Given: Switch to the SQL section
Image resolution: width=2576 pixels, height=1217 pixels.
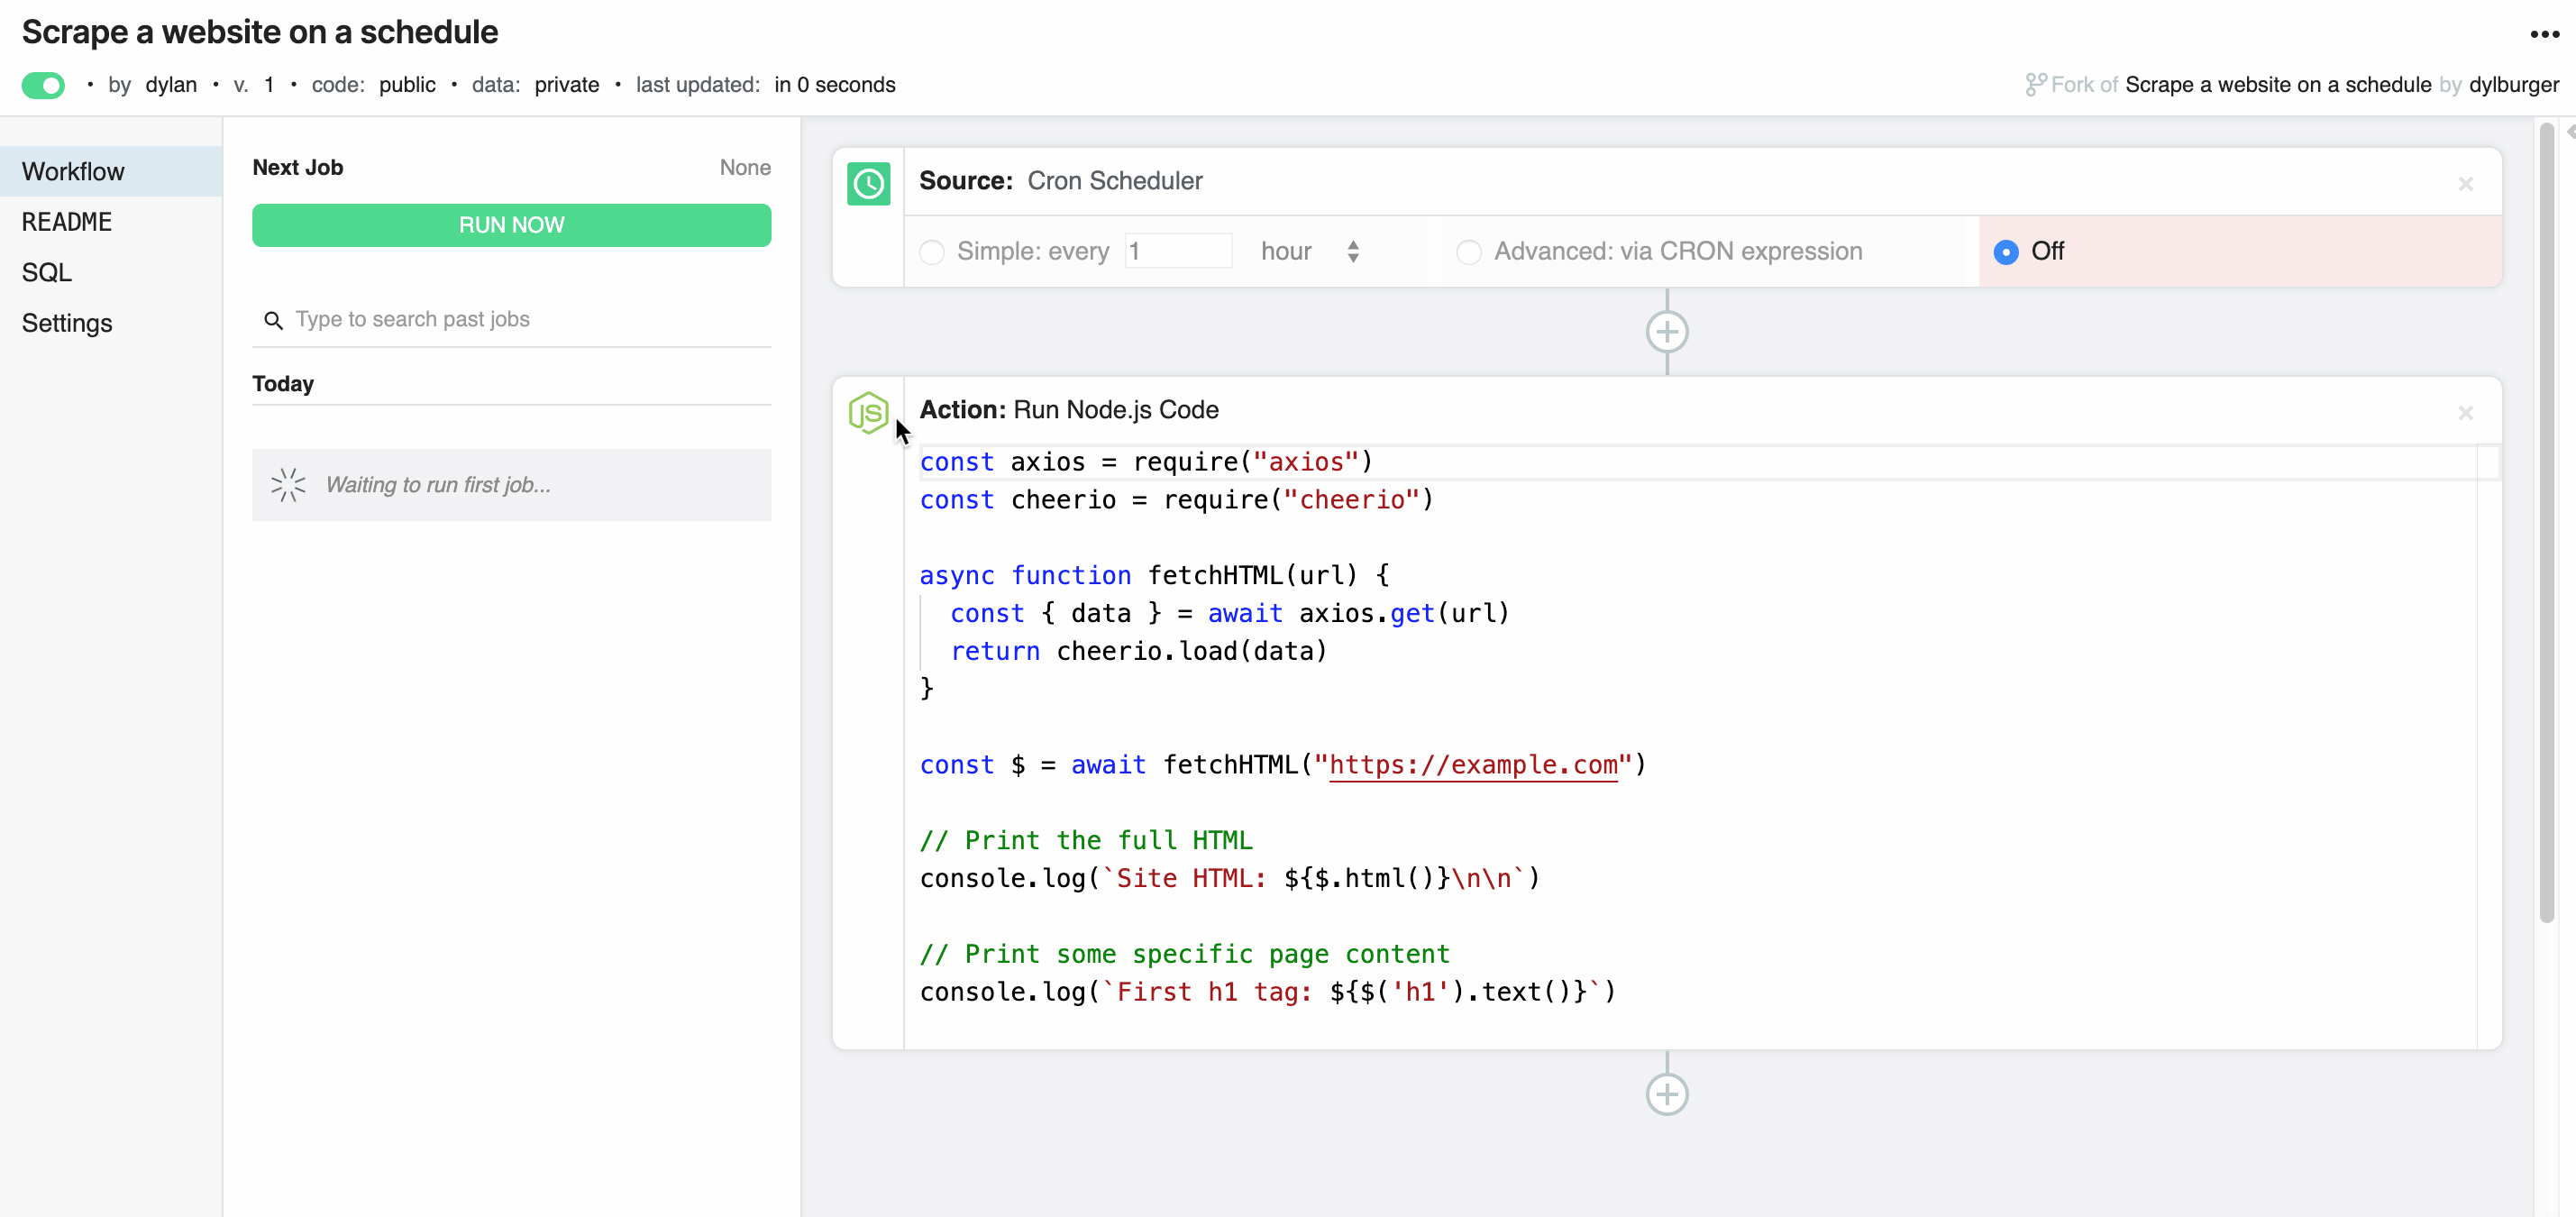Looking at the screenshot, I should (x=46, y=271).
